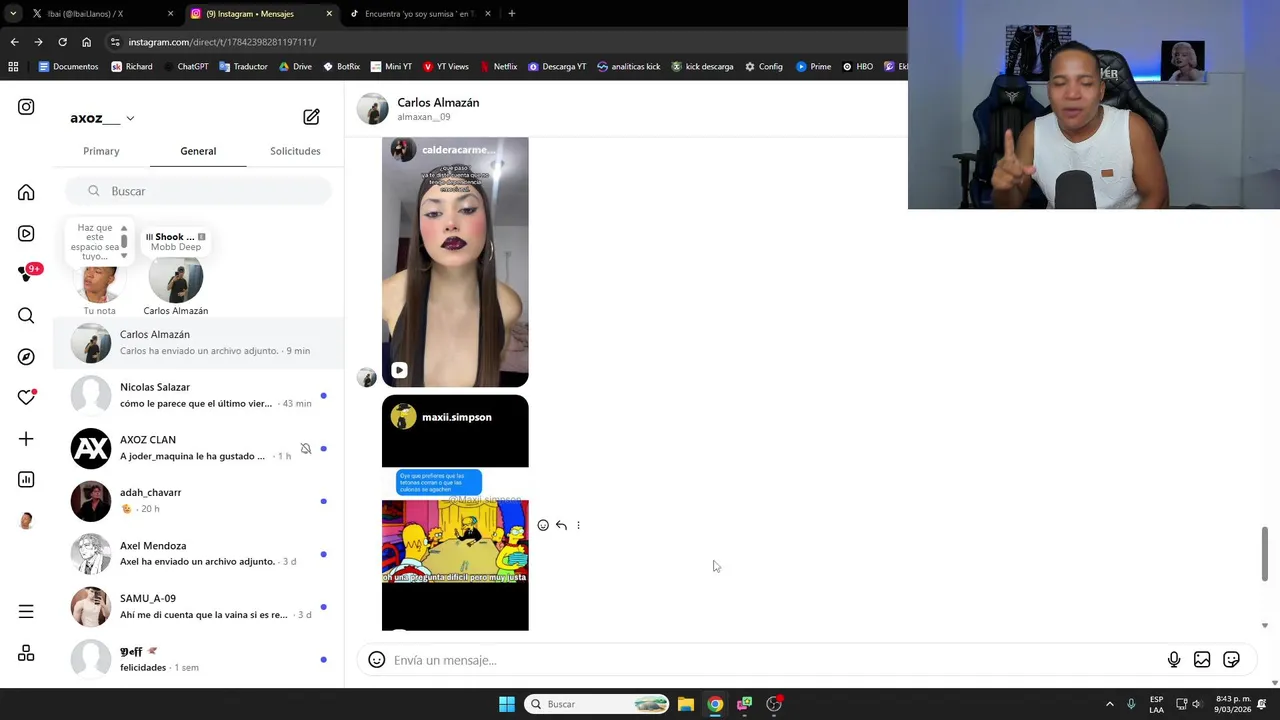1280x720 pixels.
Task: Open the Search icon in the sidebar
Action: [x=26, y=316]
